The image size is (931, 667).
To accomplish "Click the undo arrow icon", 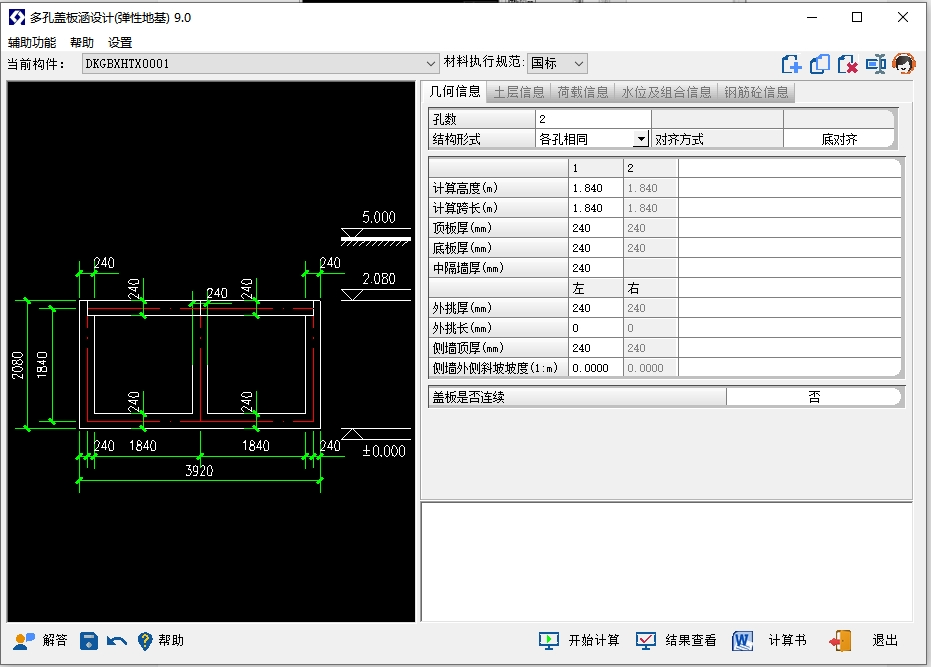I will [117, 640].
